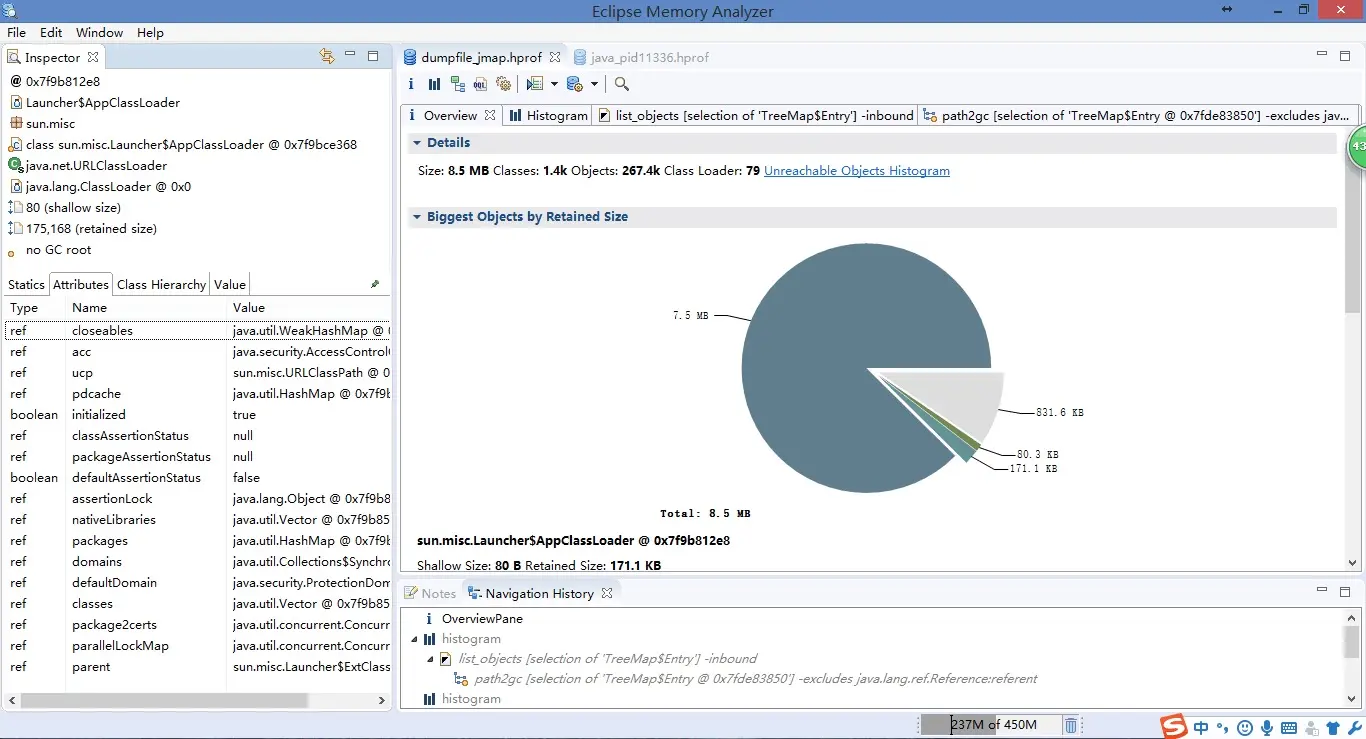
Task: Open the Run Expert System Test dropdown arrow
Action: (x=554, y=84)
